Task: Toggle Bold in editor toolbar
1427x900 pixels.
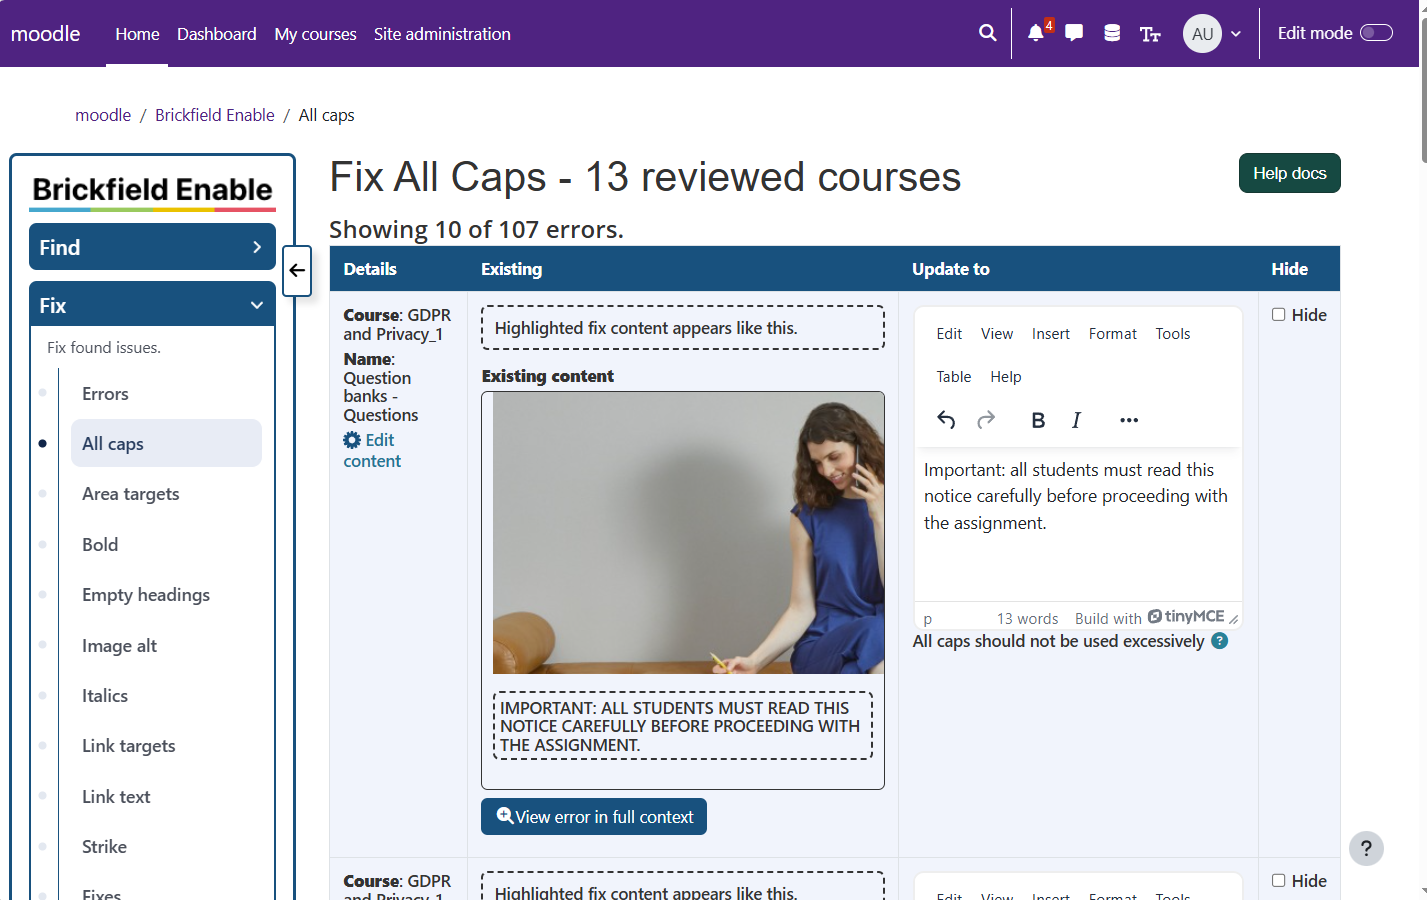Action: click(1038, 420)
